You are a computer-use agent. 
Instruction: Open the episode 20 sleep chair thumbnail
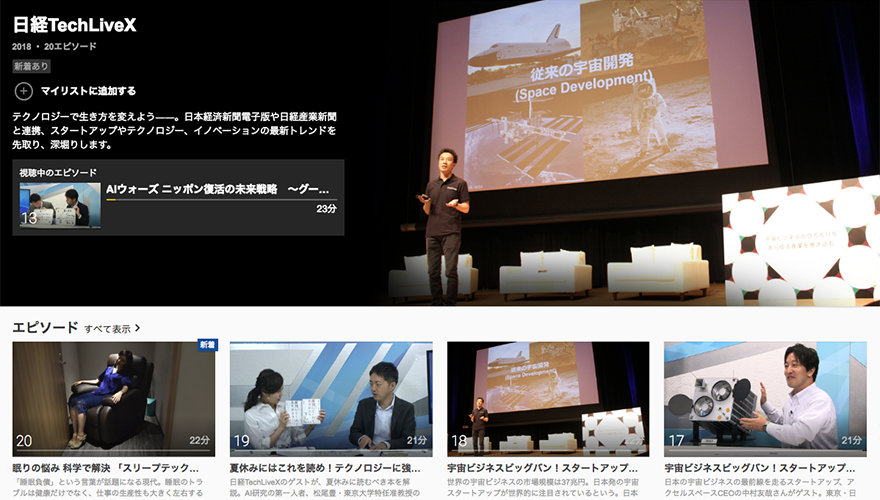point(113,398)
